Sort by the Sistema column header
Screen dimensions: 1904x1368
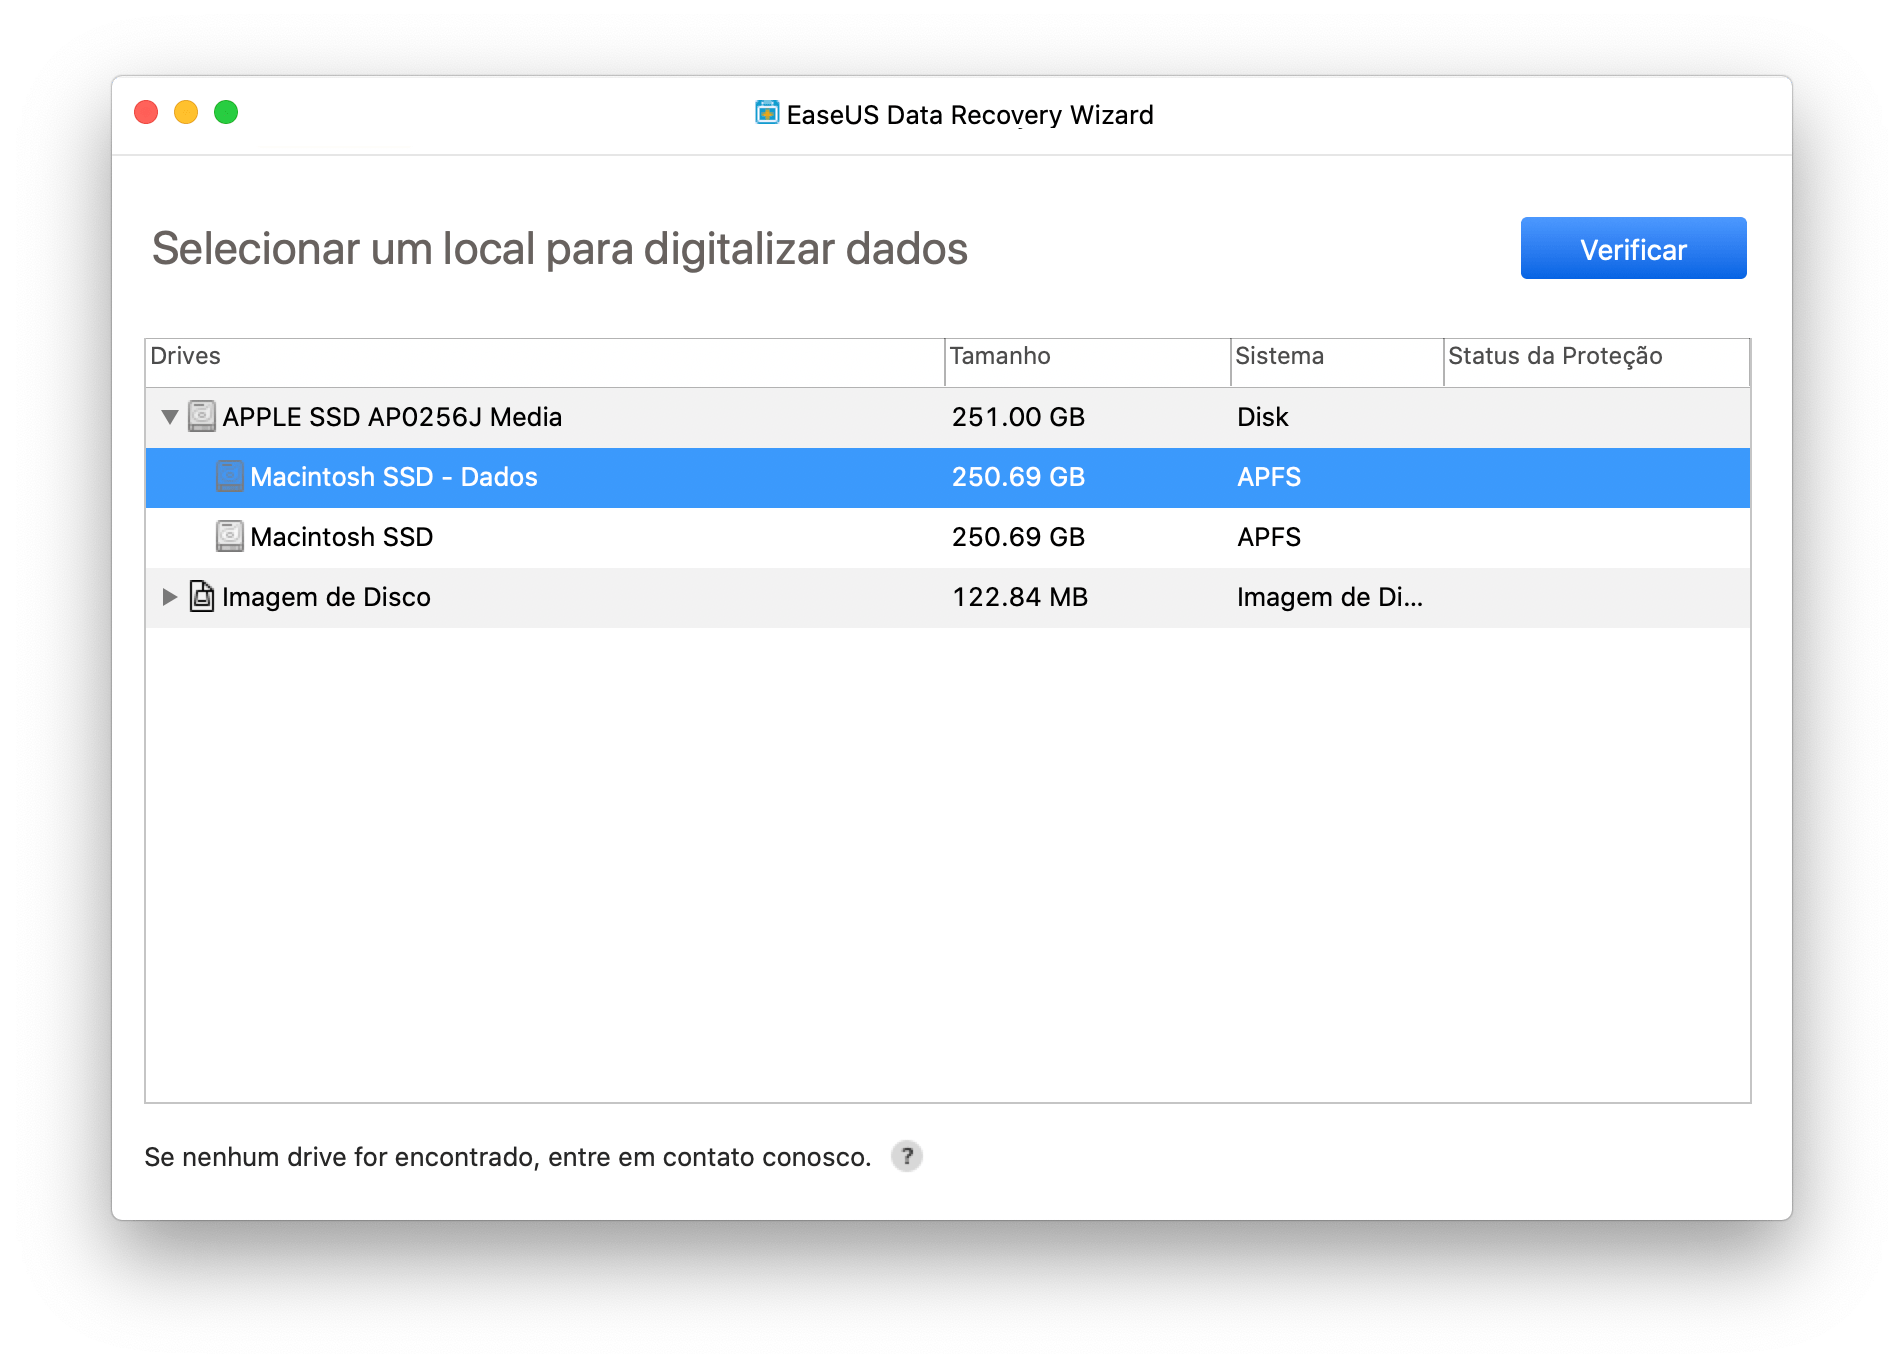1337,362
